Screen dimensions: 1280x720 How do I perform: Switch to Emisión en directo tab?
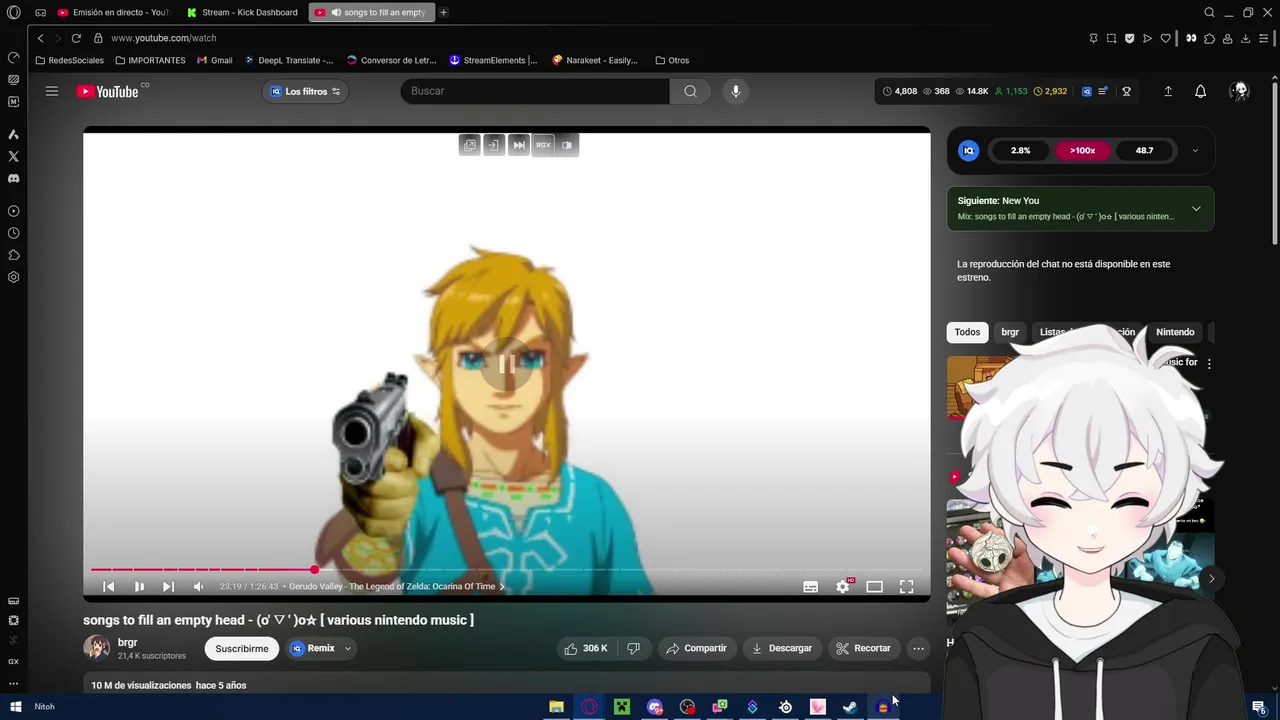[113, 12]
